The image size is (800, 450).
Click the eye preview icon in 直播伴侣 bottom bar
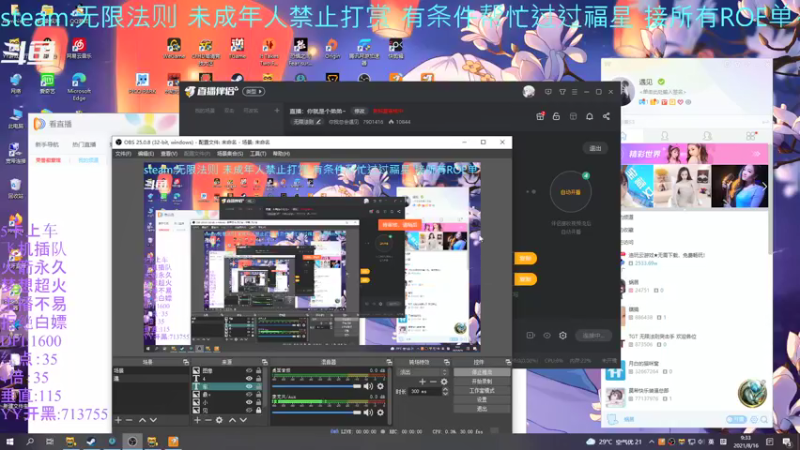[x=546, y=335]
